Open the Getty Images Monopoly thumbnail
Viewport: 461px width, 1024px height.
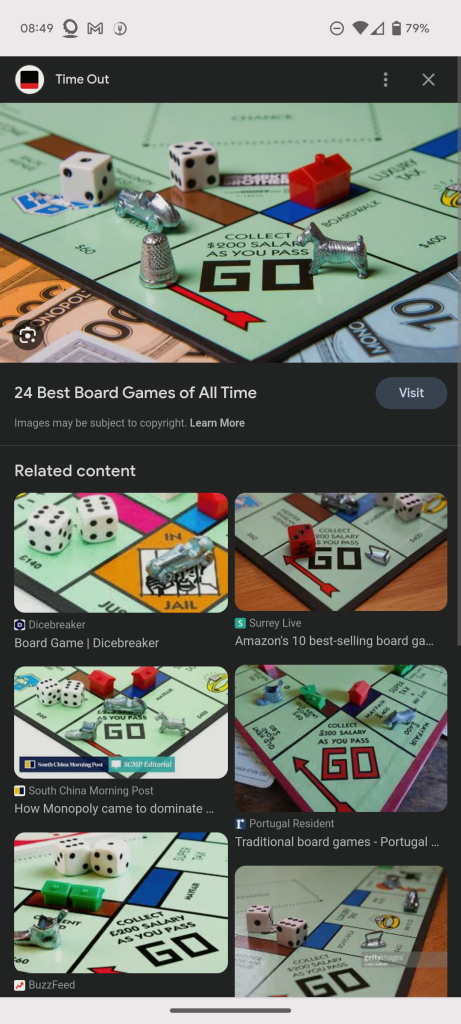[x=341, y=931]
